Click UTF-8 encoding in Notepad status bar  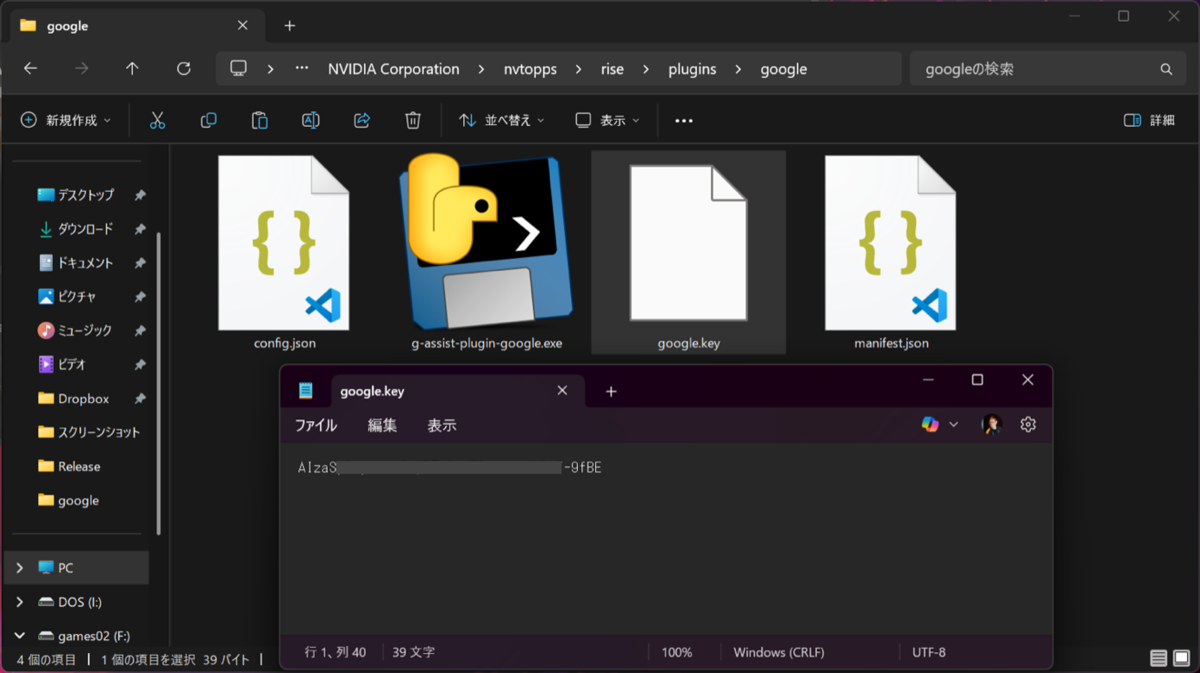click(x=929, y=652)
